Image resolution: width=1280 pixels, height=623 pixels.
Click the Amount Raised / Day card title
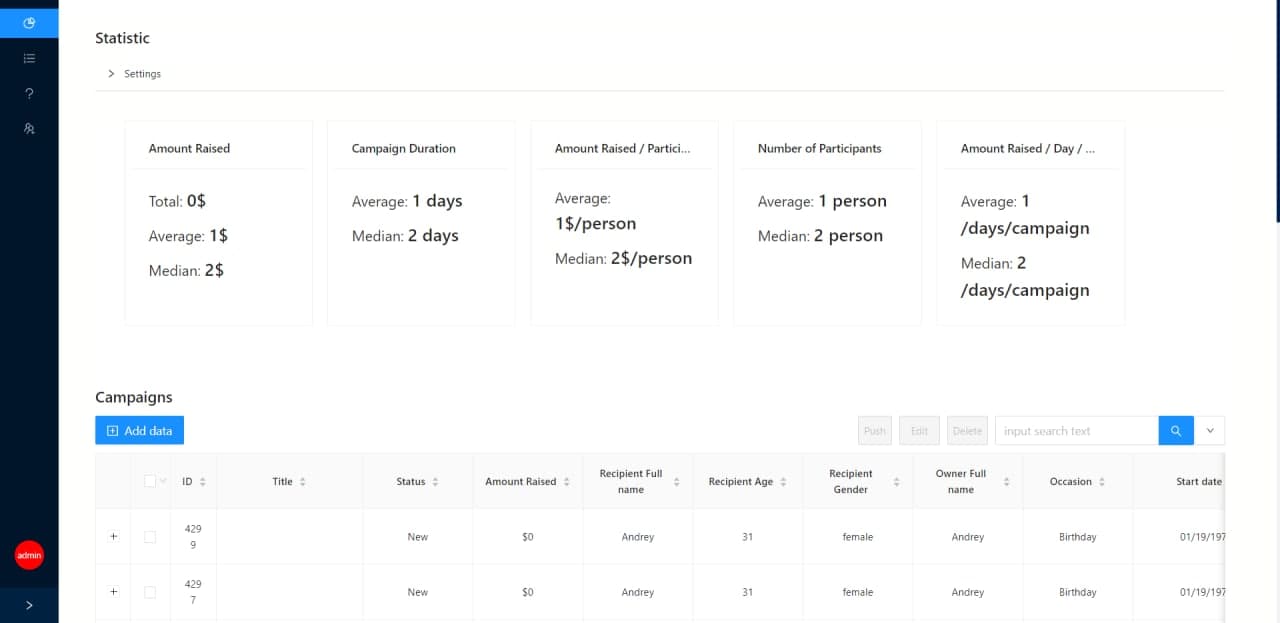tap(1028, 148)
